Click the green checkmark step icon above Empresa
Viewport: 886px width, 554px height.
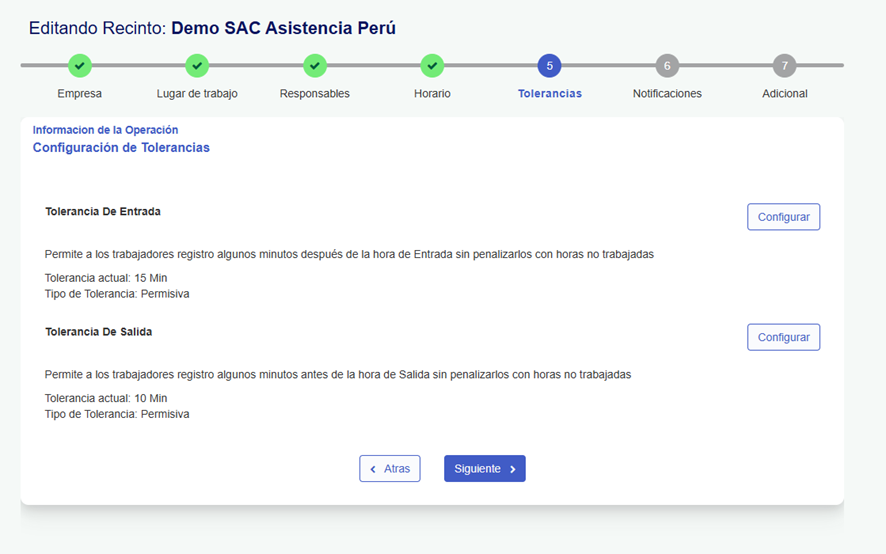[x=80, y=66]
